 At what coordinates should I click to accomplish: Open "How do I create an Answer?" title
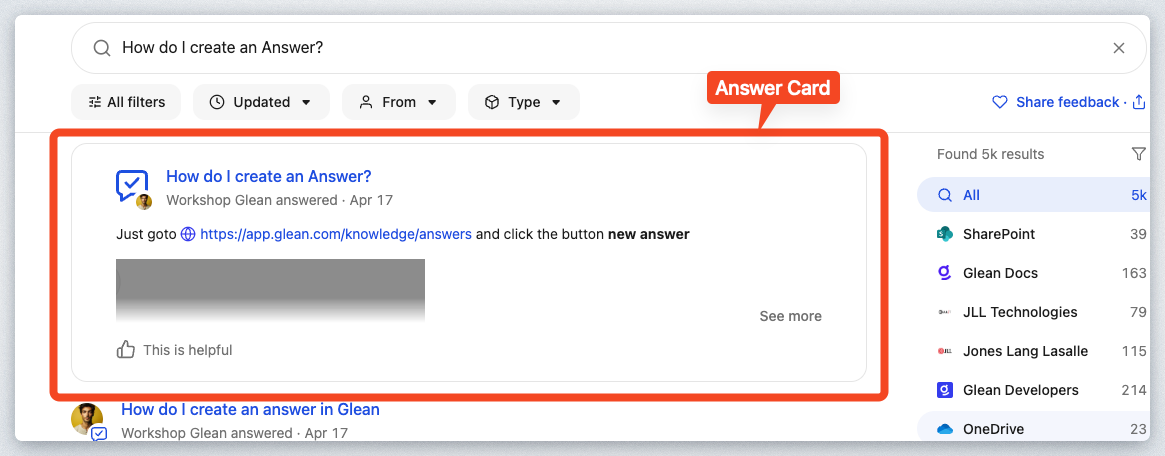(x=268, y=177)
